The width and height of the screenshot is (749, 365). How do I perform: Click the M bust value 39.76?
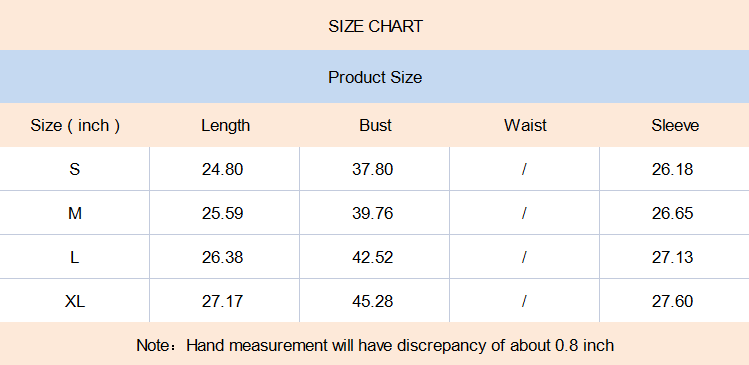[373, 213]
